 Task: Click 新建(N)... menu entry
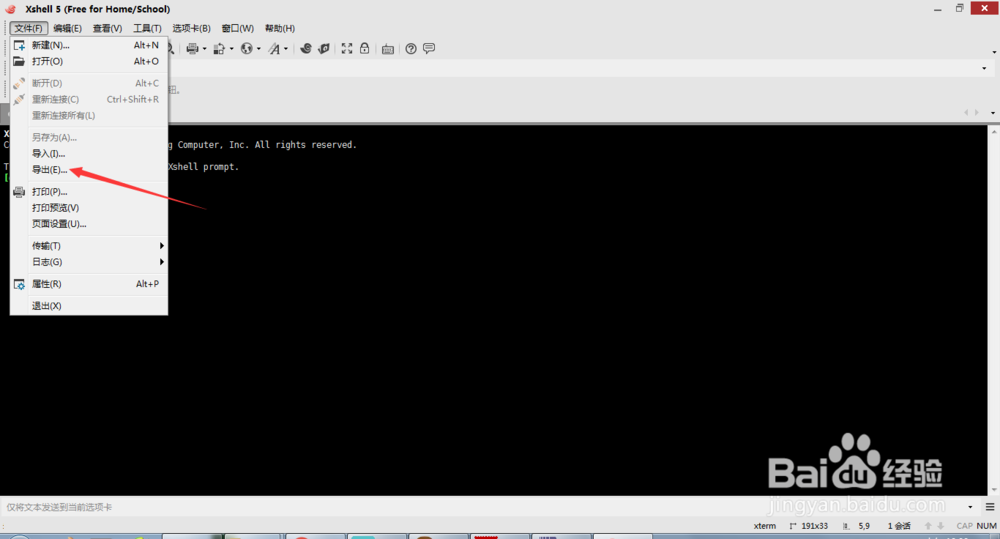pos(89,45)
